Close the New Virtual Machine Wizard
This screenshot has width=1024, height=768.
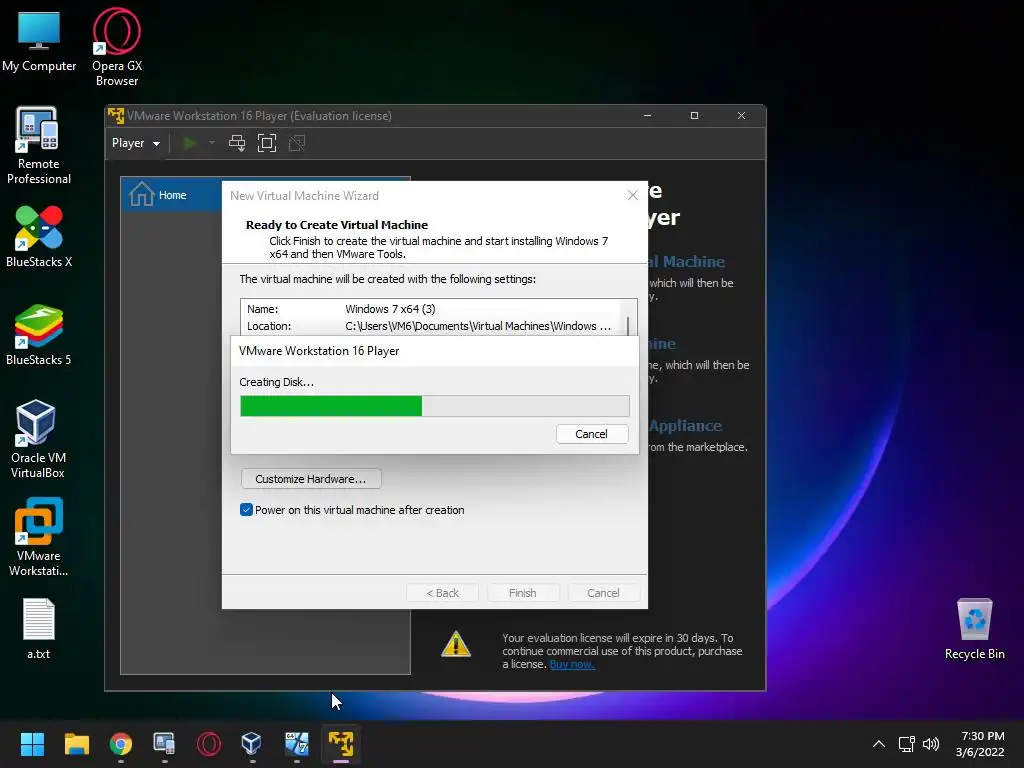(632, 195)
